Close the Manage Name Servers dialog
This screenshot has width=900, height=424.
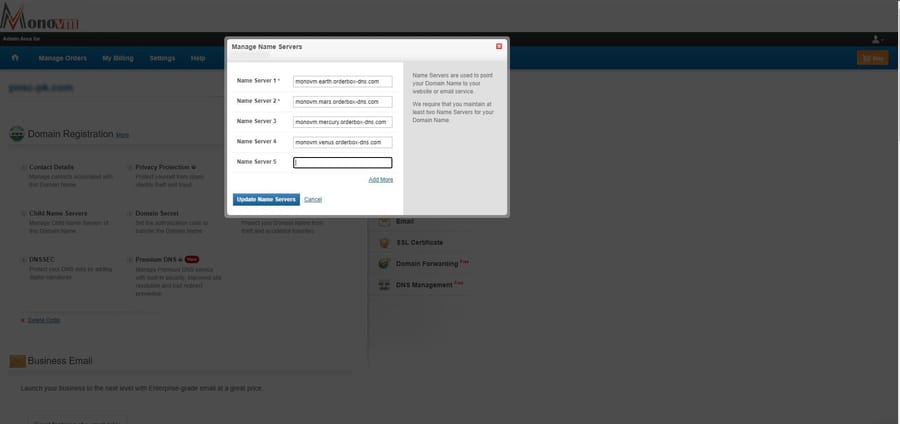click(499, 46)
